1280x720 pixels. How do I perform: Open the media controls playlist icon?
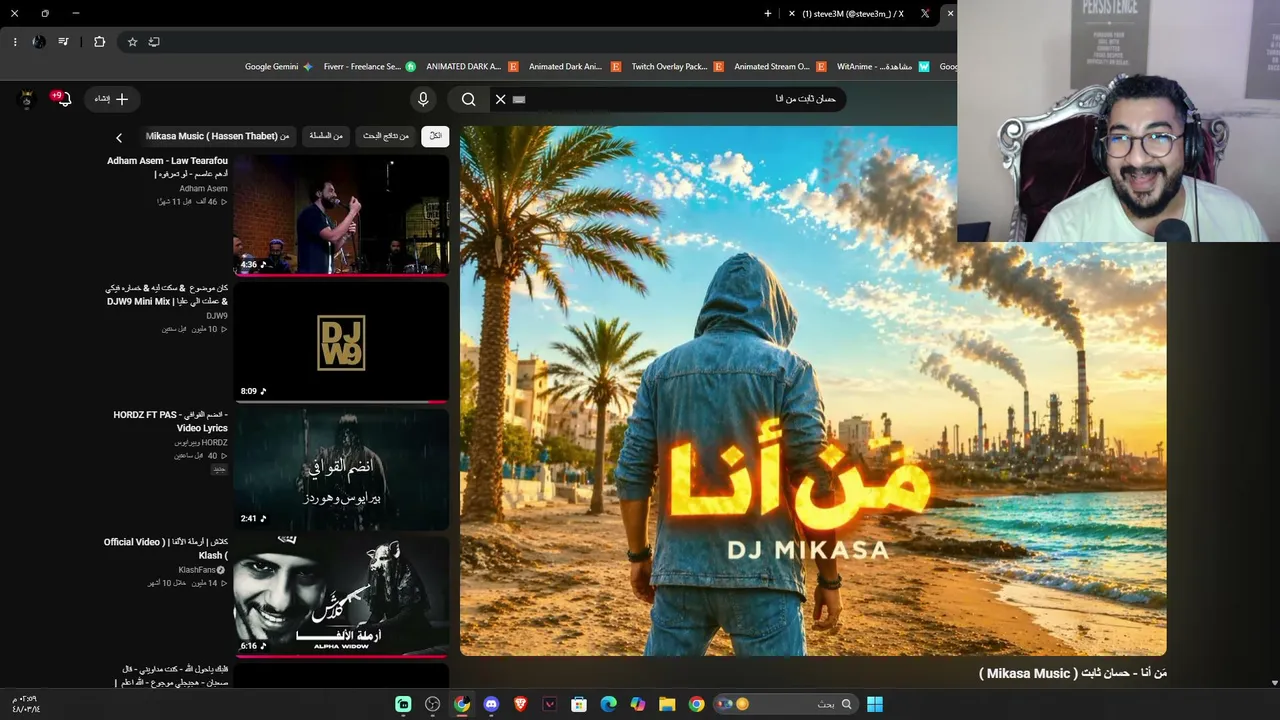tap(64, 42)
